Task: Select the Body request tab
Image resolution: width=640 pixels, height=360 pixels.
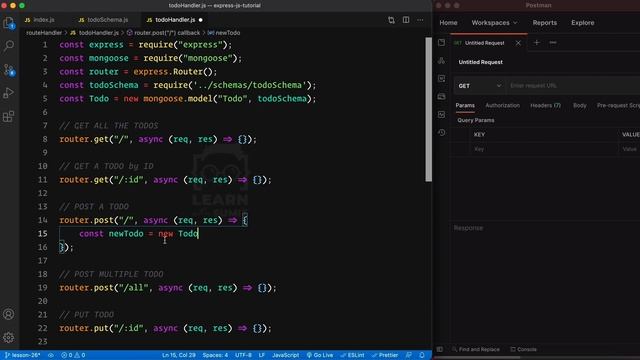Action: 580,105
